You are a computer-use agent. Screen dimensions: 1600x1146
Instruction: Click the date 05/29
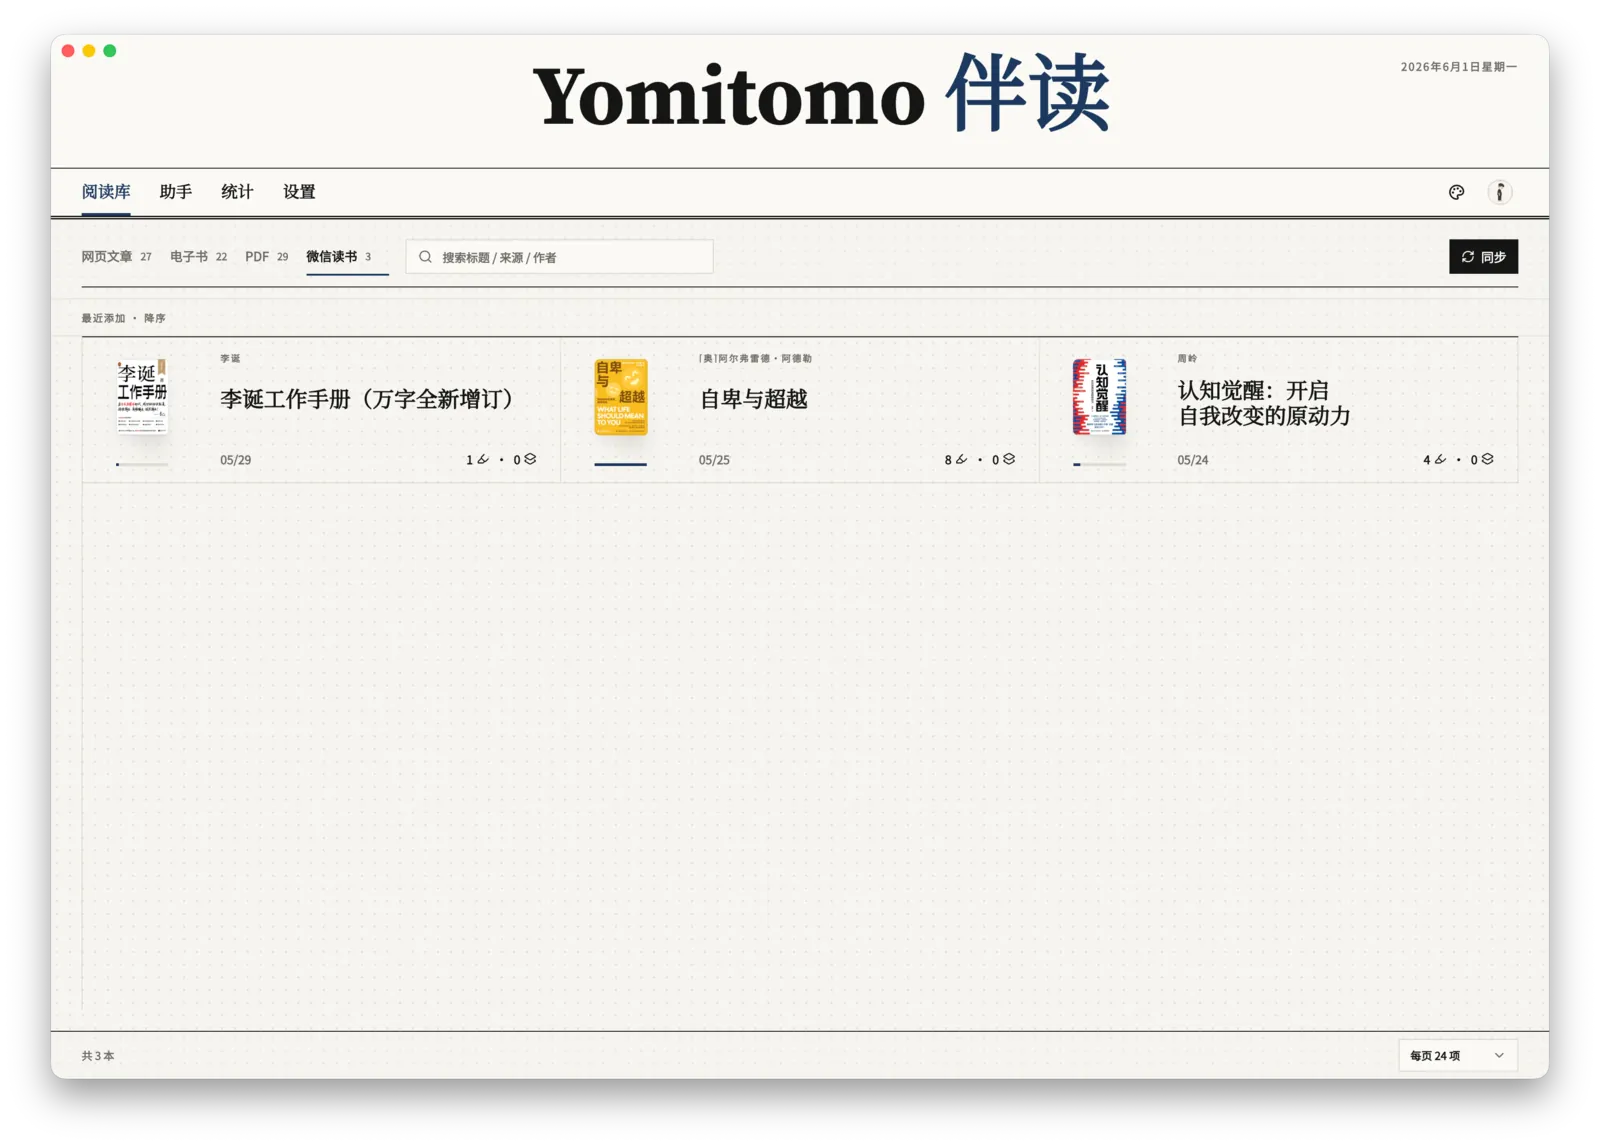[x=236, y=460]
